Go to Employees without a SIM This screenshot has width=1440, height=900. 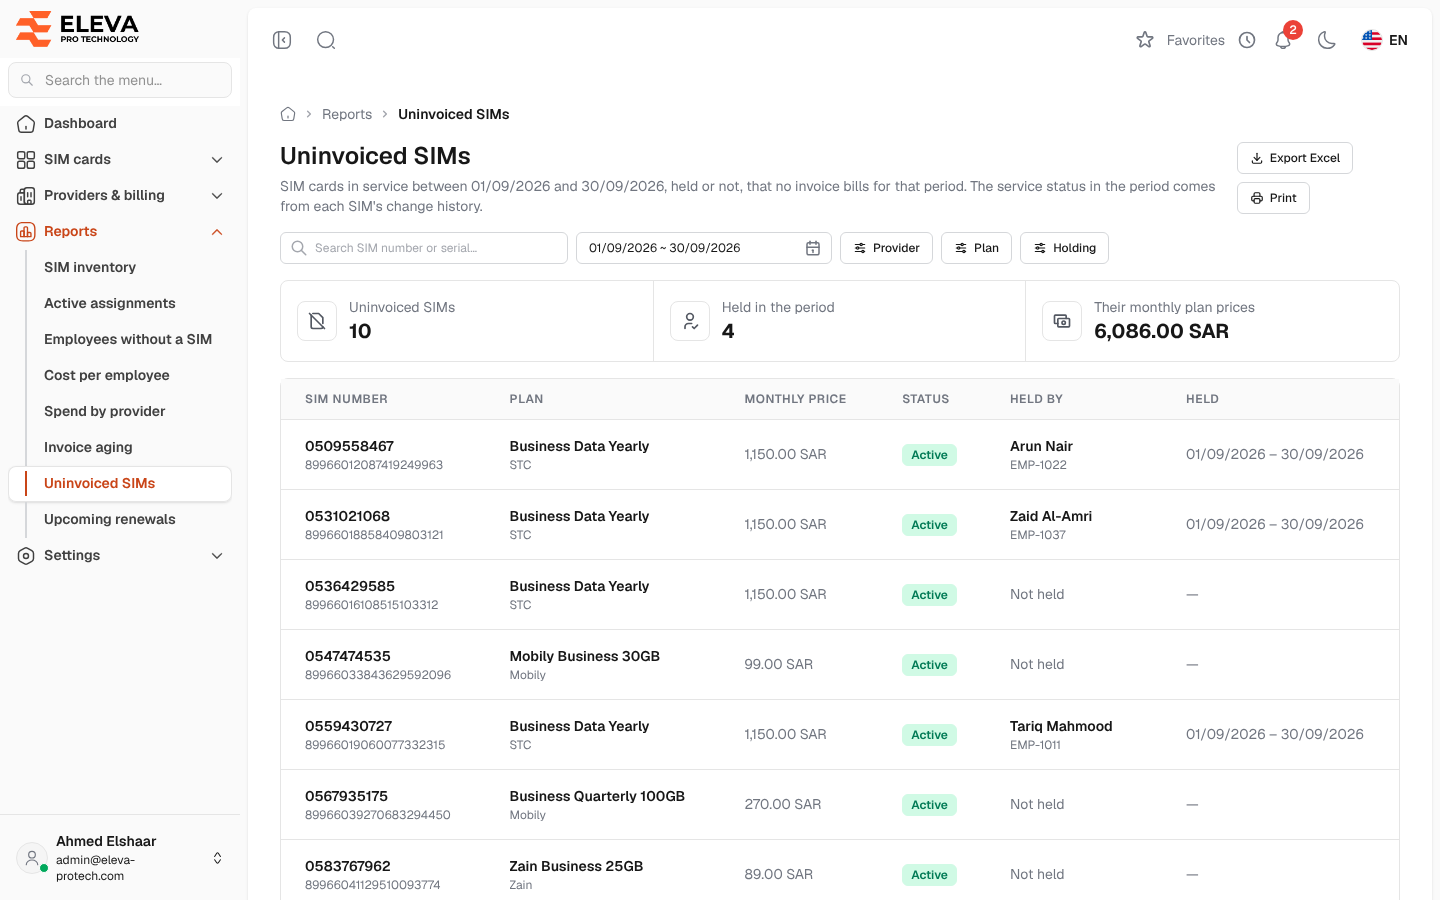[128, 339]
